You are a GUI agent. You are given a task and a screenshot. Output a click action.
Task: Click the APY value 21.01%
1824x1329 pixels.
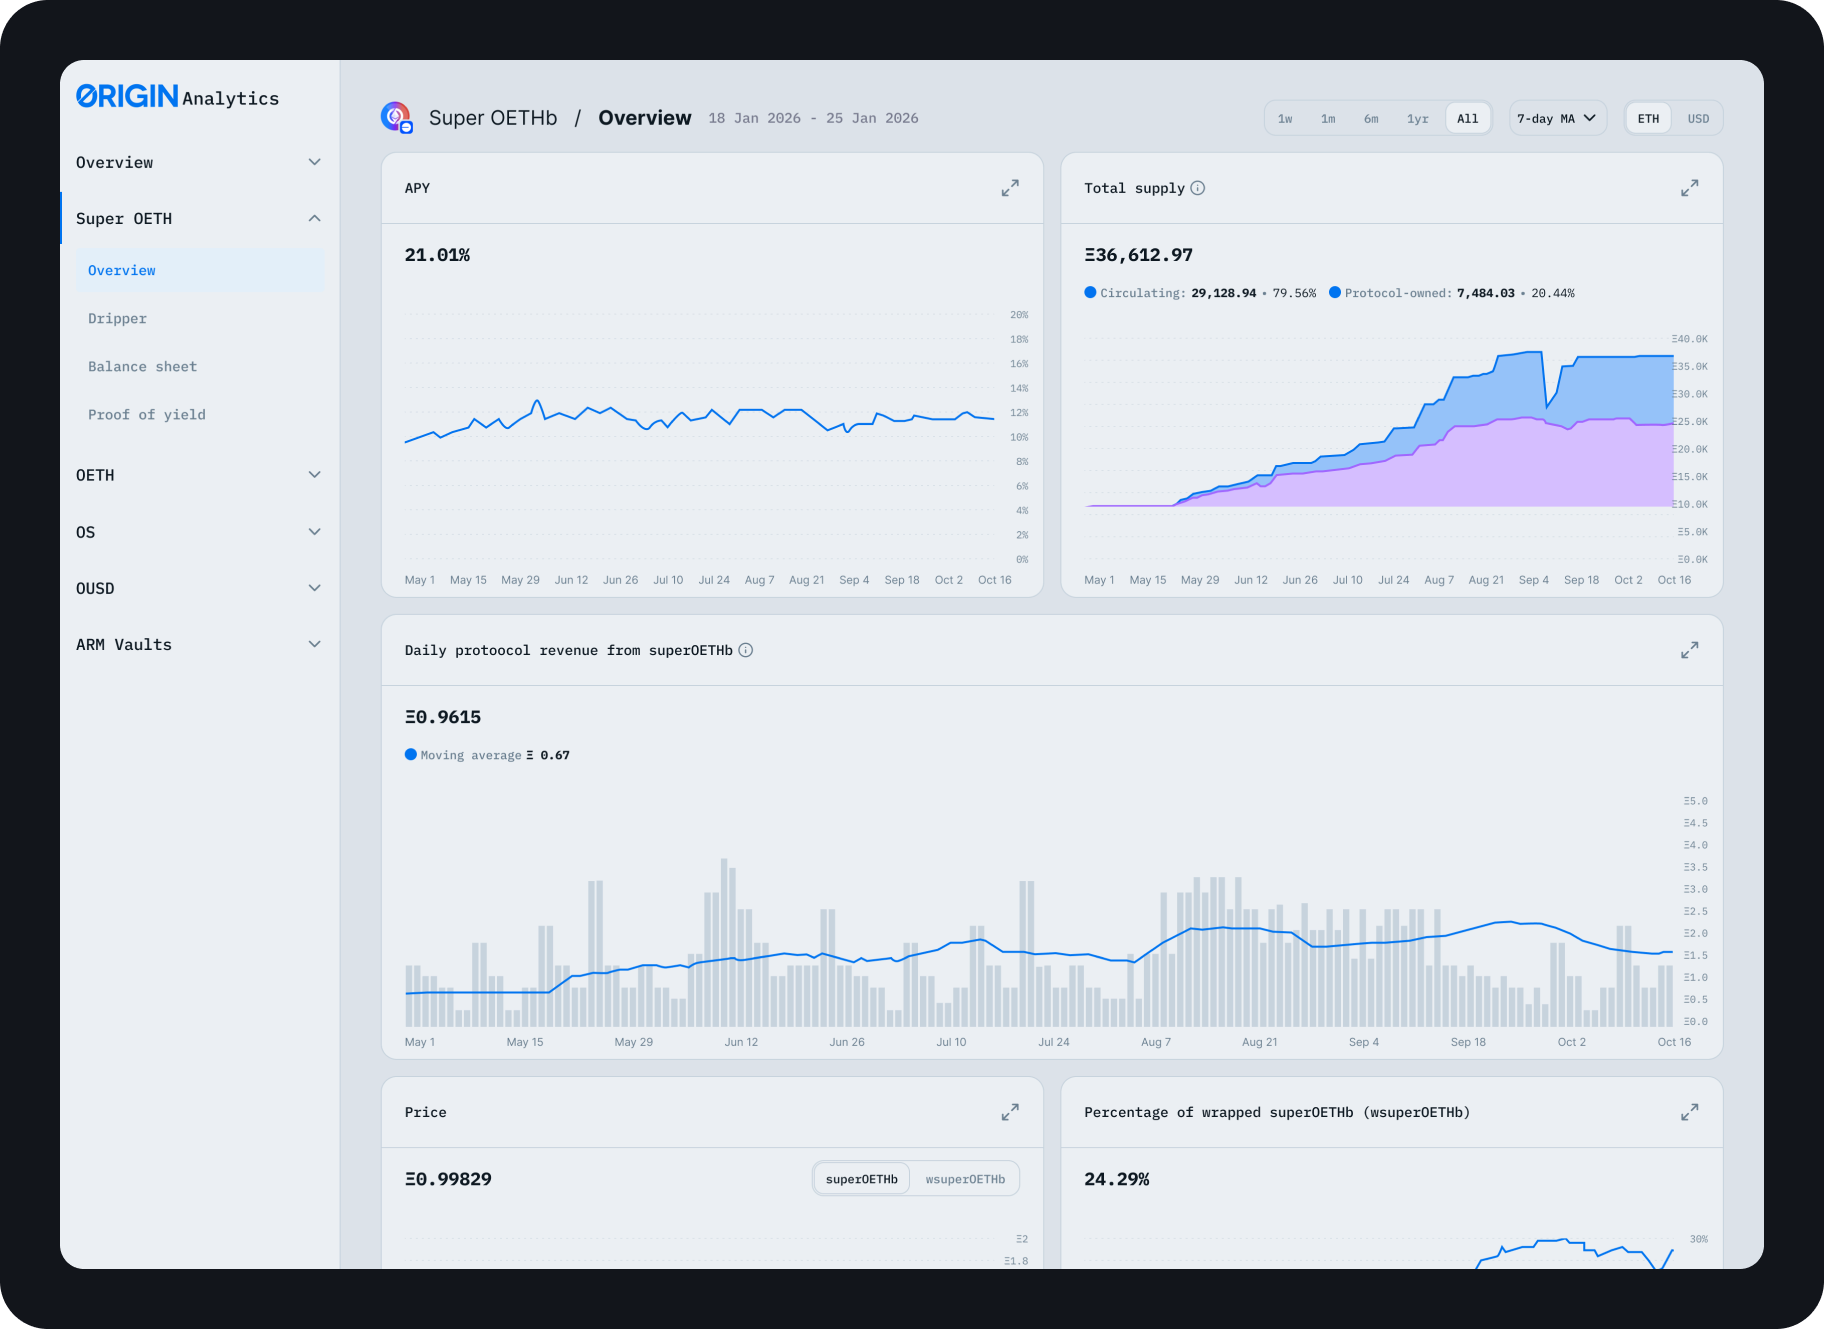(437, 255)
